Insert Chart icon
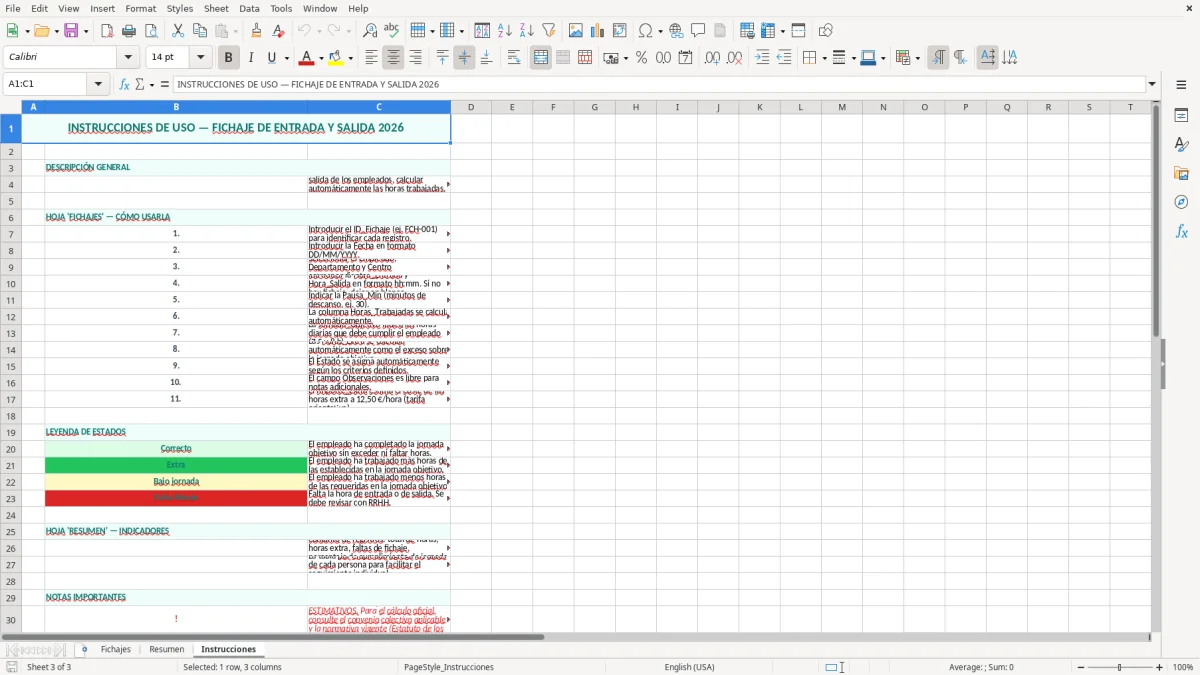Viewport: 1200px width, 675px height. pos(598,31)
